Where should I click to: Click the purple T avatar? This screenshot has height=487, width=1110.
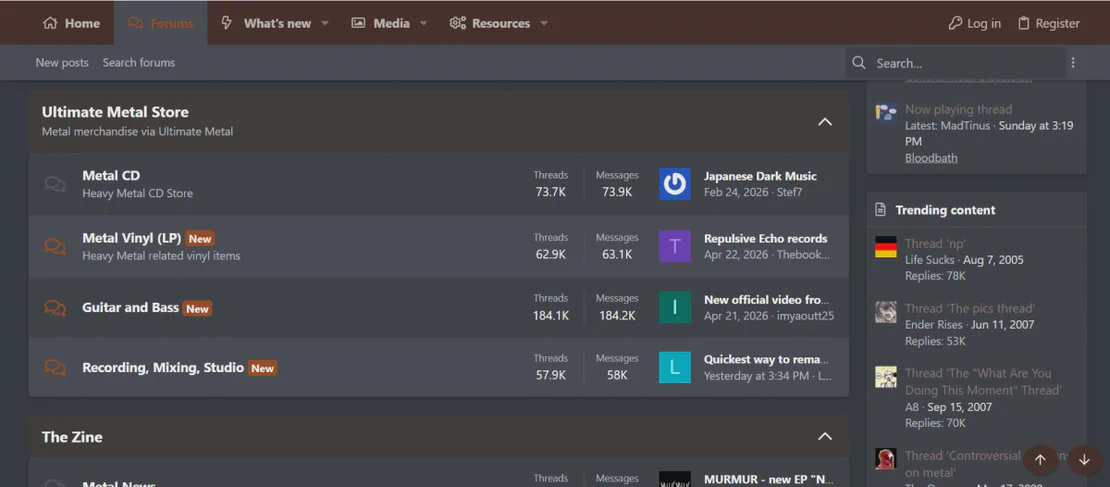pos(675,246)
